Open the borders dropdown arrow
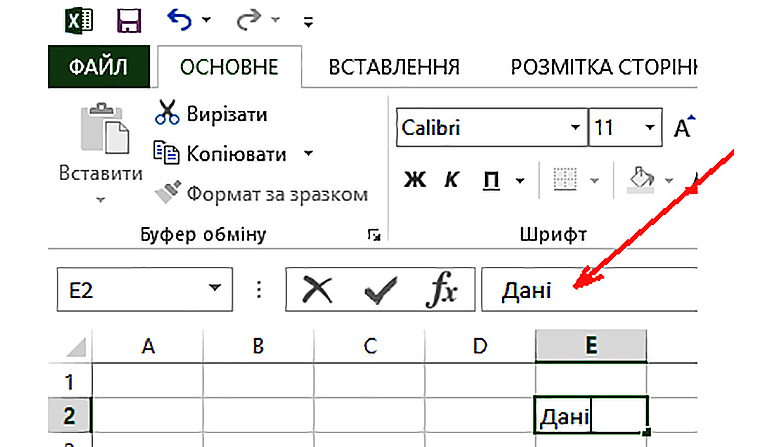 click(x=594, y=181)
